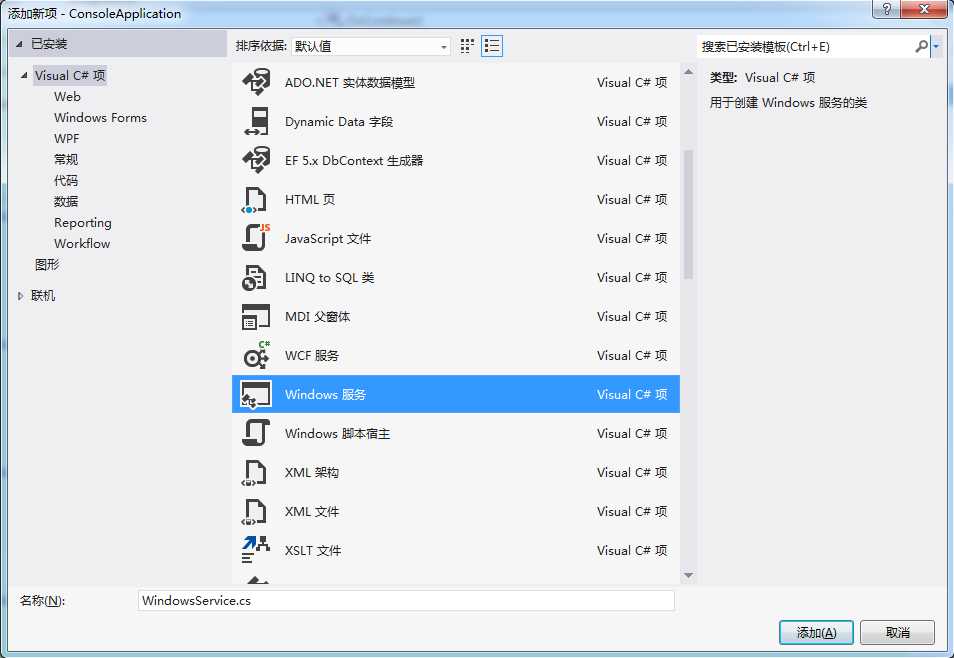The image size is (954, 658).
Task: Select the 数据 category
Action: (66, 201)
